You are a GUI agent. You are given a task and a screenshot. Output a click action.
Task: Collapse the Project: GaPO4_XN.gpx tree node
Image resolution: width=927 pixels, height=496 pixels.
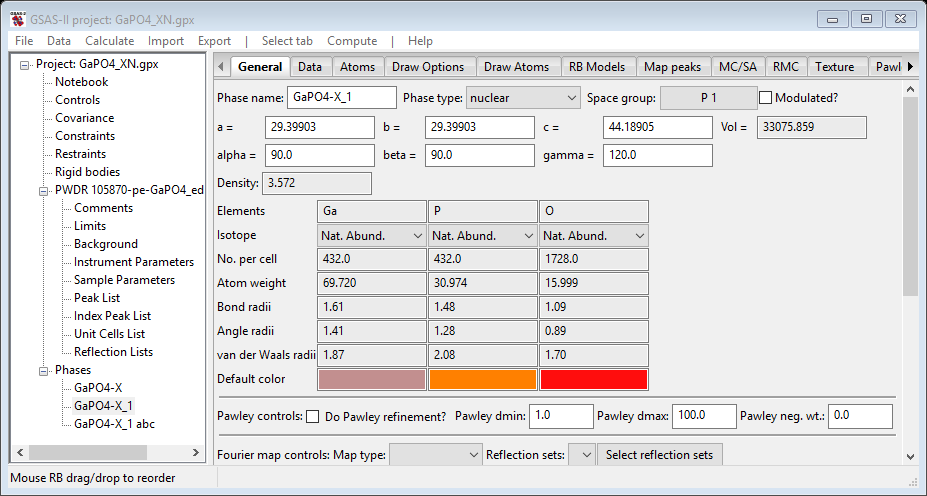point(24,65)
